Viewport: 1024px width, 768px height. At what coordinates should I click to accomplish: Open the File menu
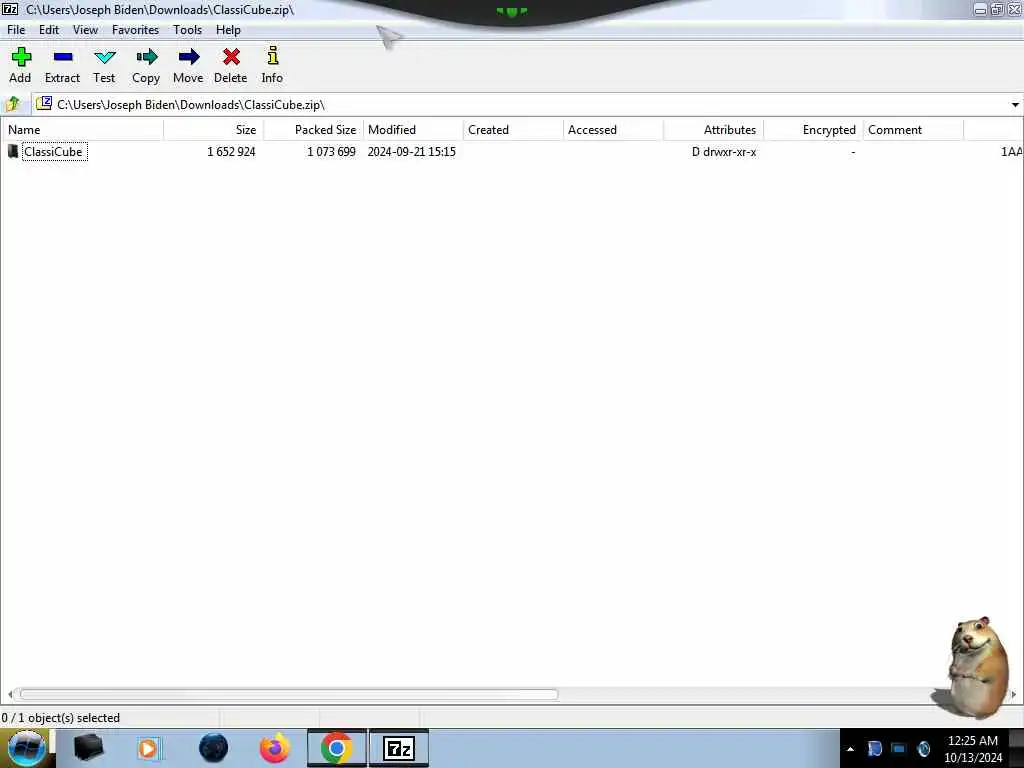(16, 30)
